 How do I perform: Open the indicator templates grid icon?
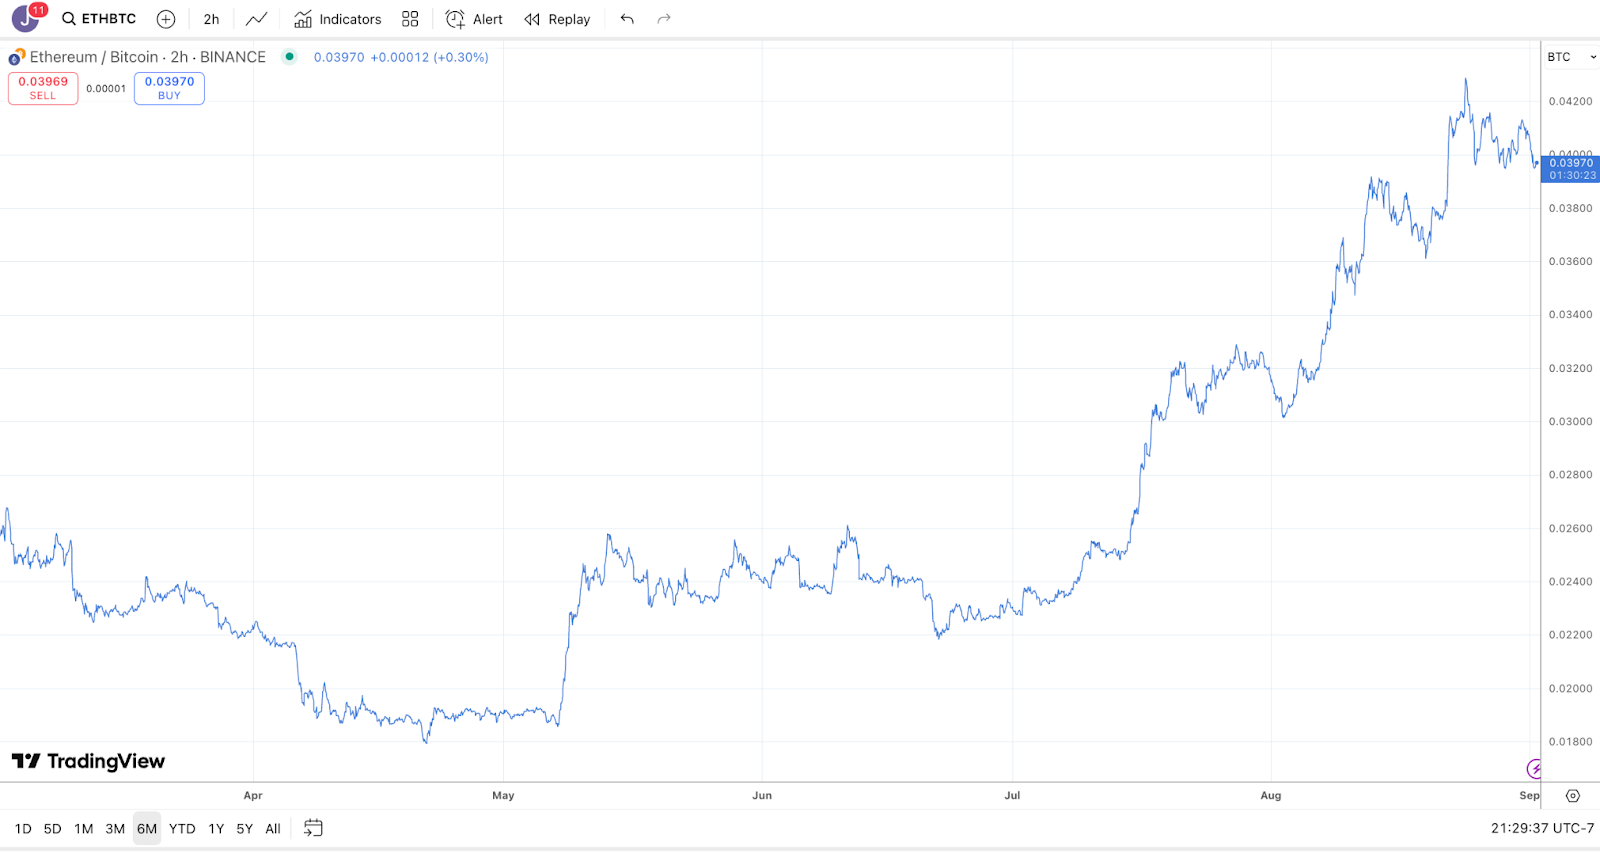(410, 19)
